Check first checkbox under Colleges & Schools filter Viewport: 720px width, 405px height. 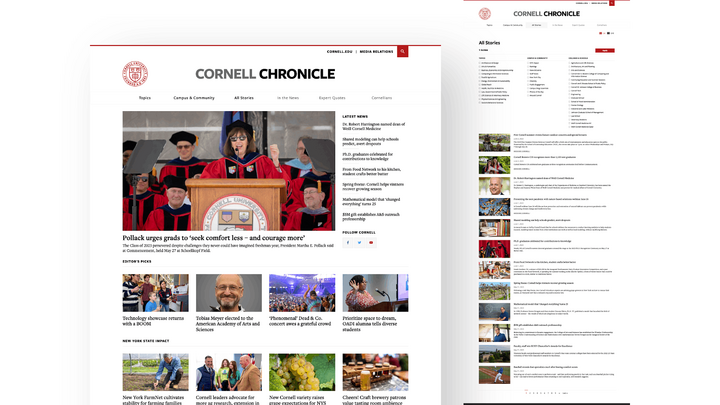tap(569, 63)
